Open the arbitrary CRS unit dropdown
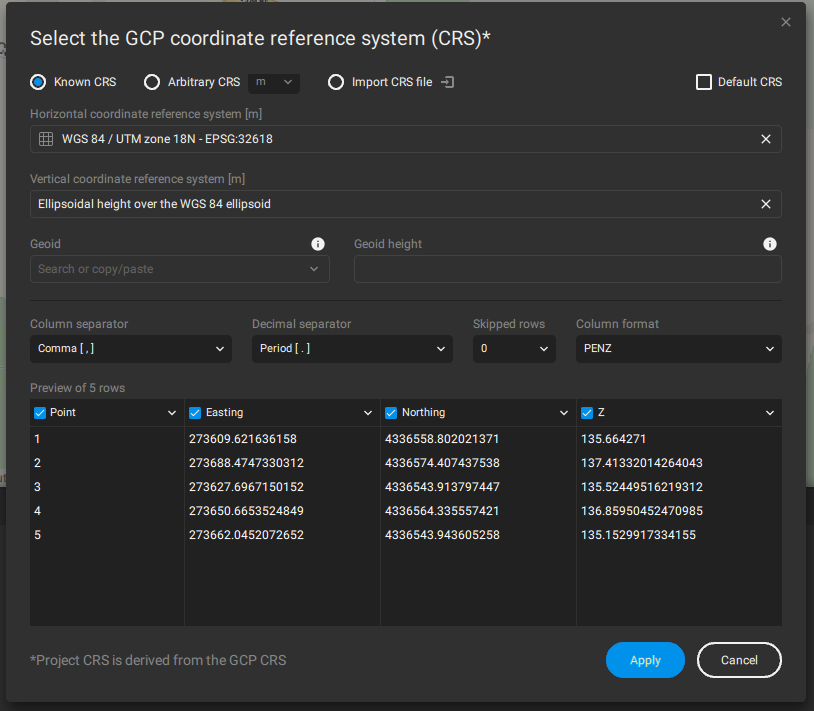Viewport: 814px width, 711px height. 274,83
